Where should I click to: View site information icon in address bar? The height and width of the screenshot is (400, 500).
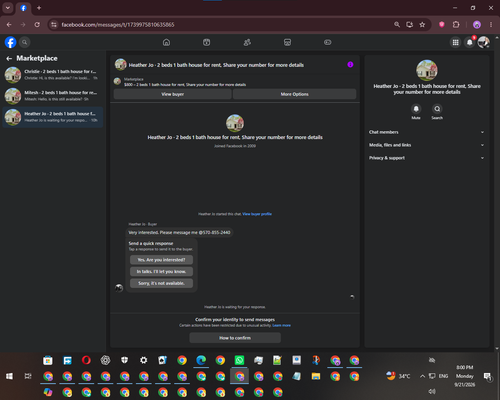(54, 25)
